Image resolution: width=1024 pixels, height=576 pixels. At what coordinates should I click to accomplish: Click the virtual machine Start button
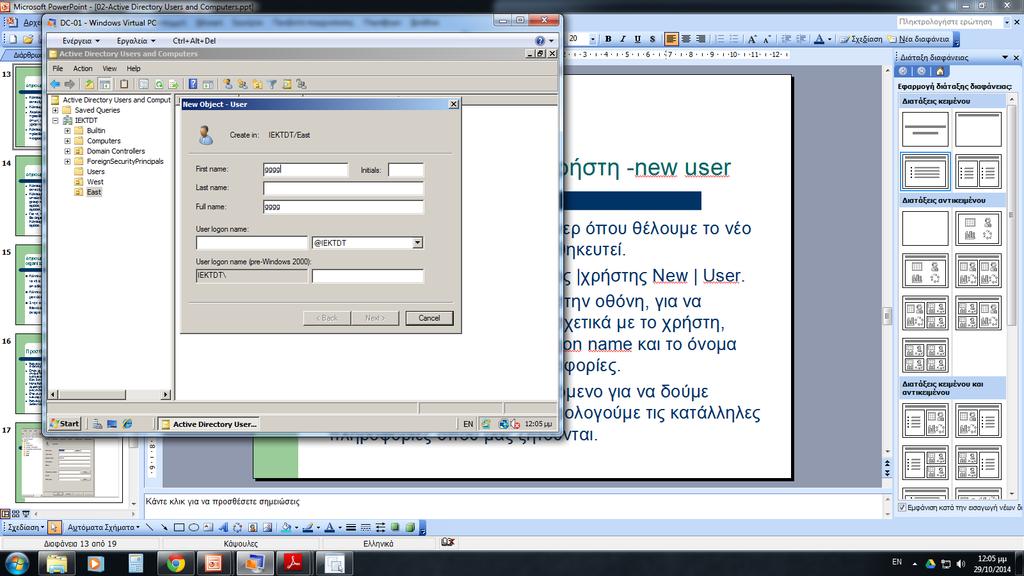tap(65, 424)
